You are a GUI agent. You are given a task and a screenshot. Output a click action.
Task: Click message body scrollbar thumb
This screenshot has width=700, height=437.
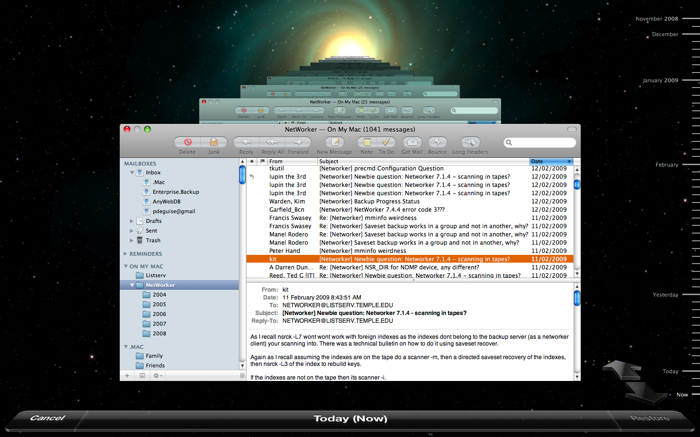[577, 298]
